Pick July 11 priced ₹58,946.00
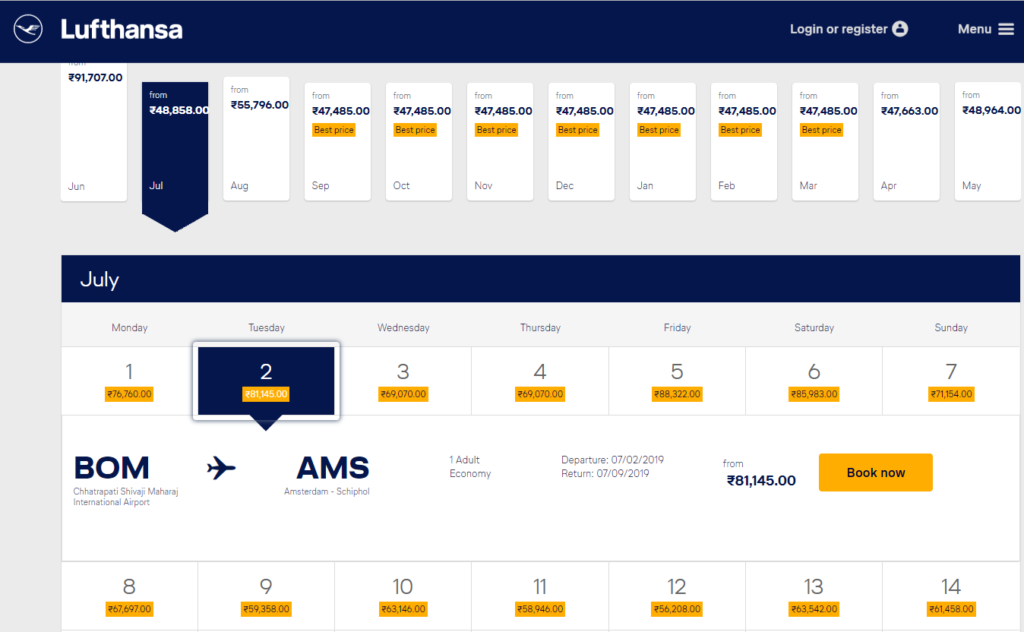Image resolution: width=1024 pixels, height=632 pixels. click(x=540, y=596)
